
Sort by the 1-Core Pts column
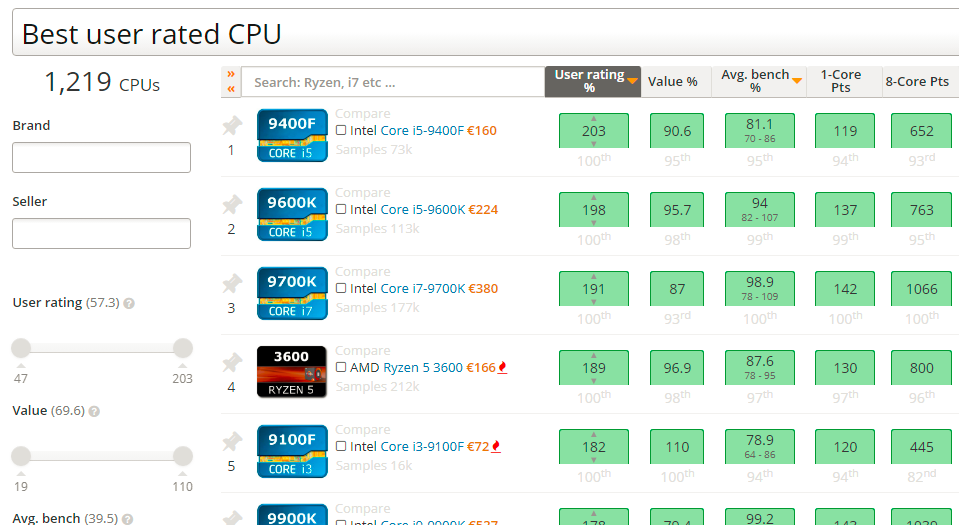coord(844,81)
